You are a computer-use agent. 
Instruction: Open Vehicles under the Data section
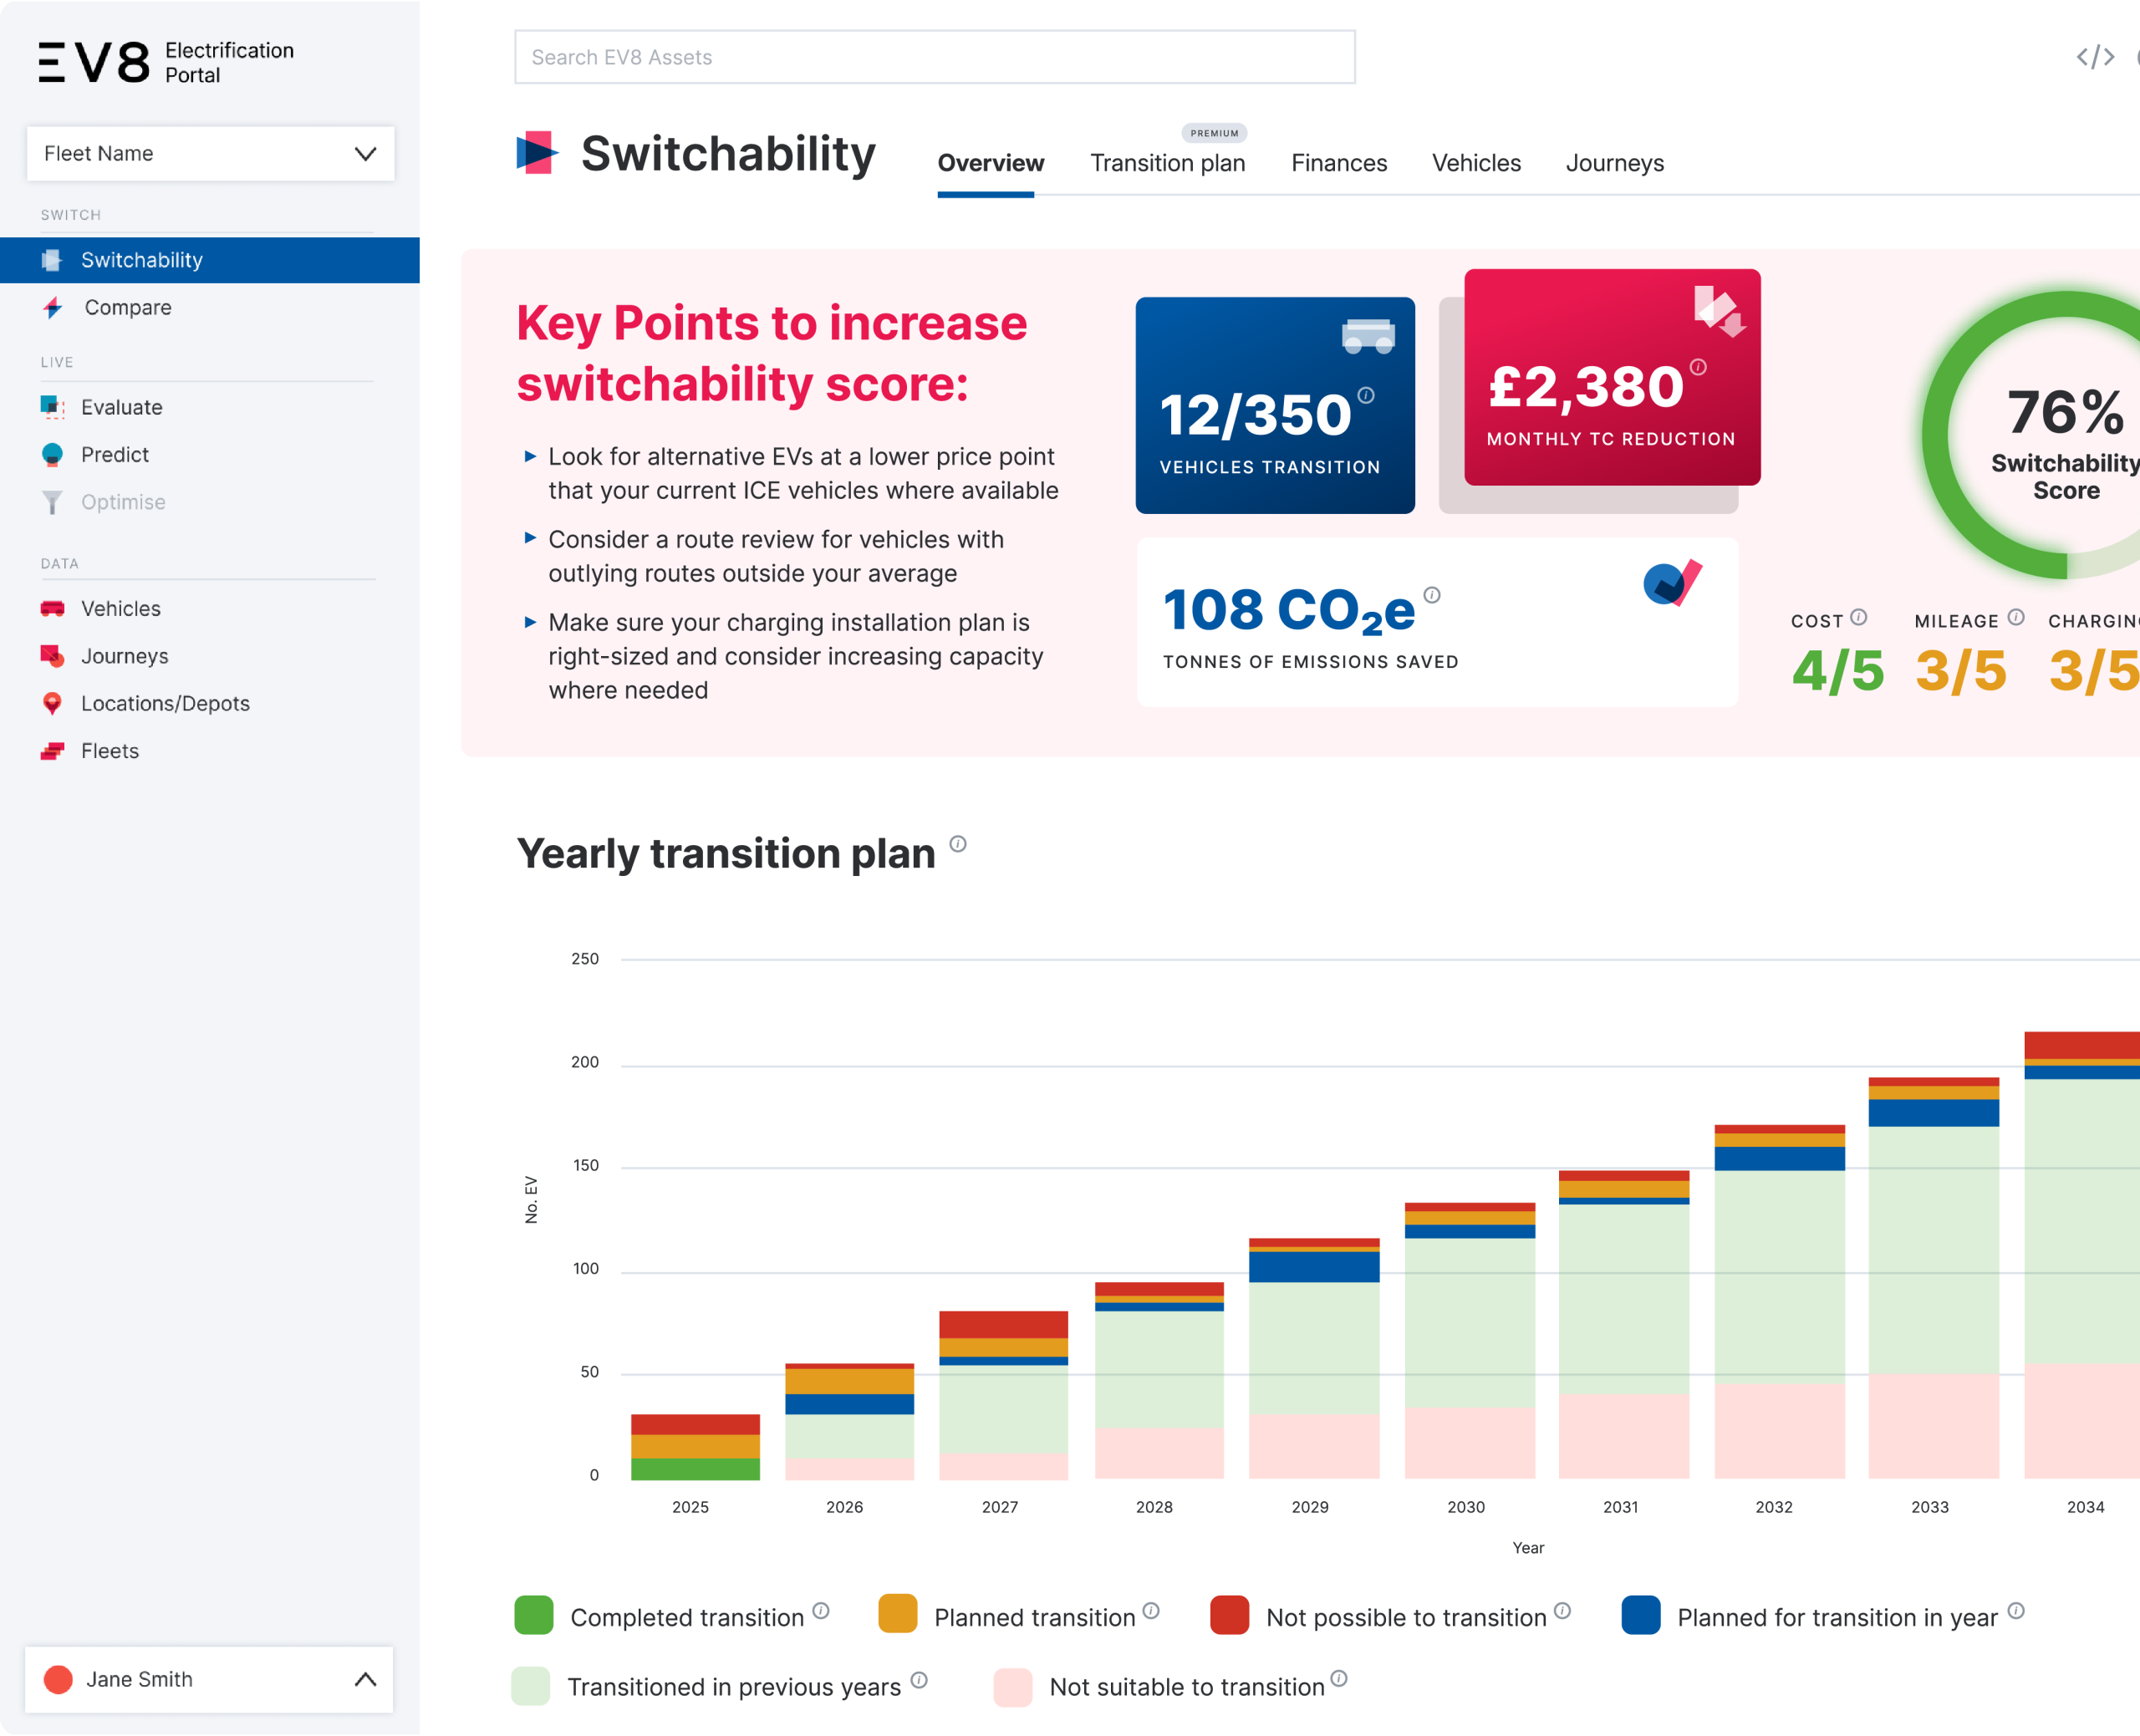click(120, 609)
